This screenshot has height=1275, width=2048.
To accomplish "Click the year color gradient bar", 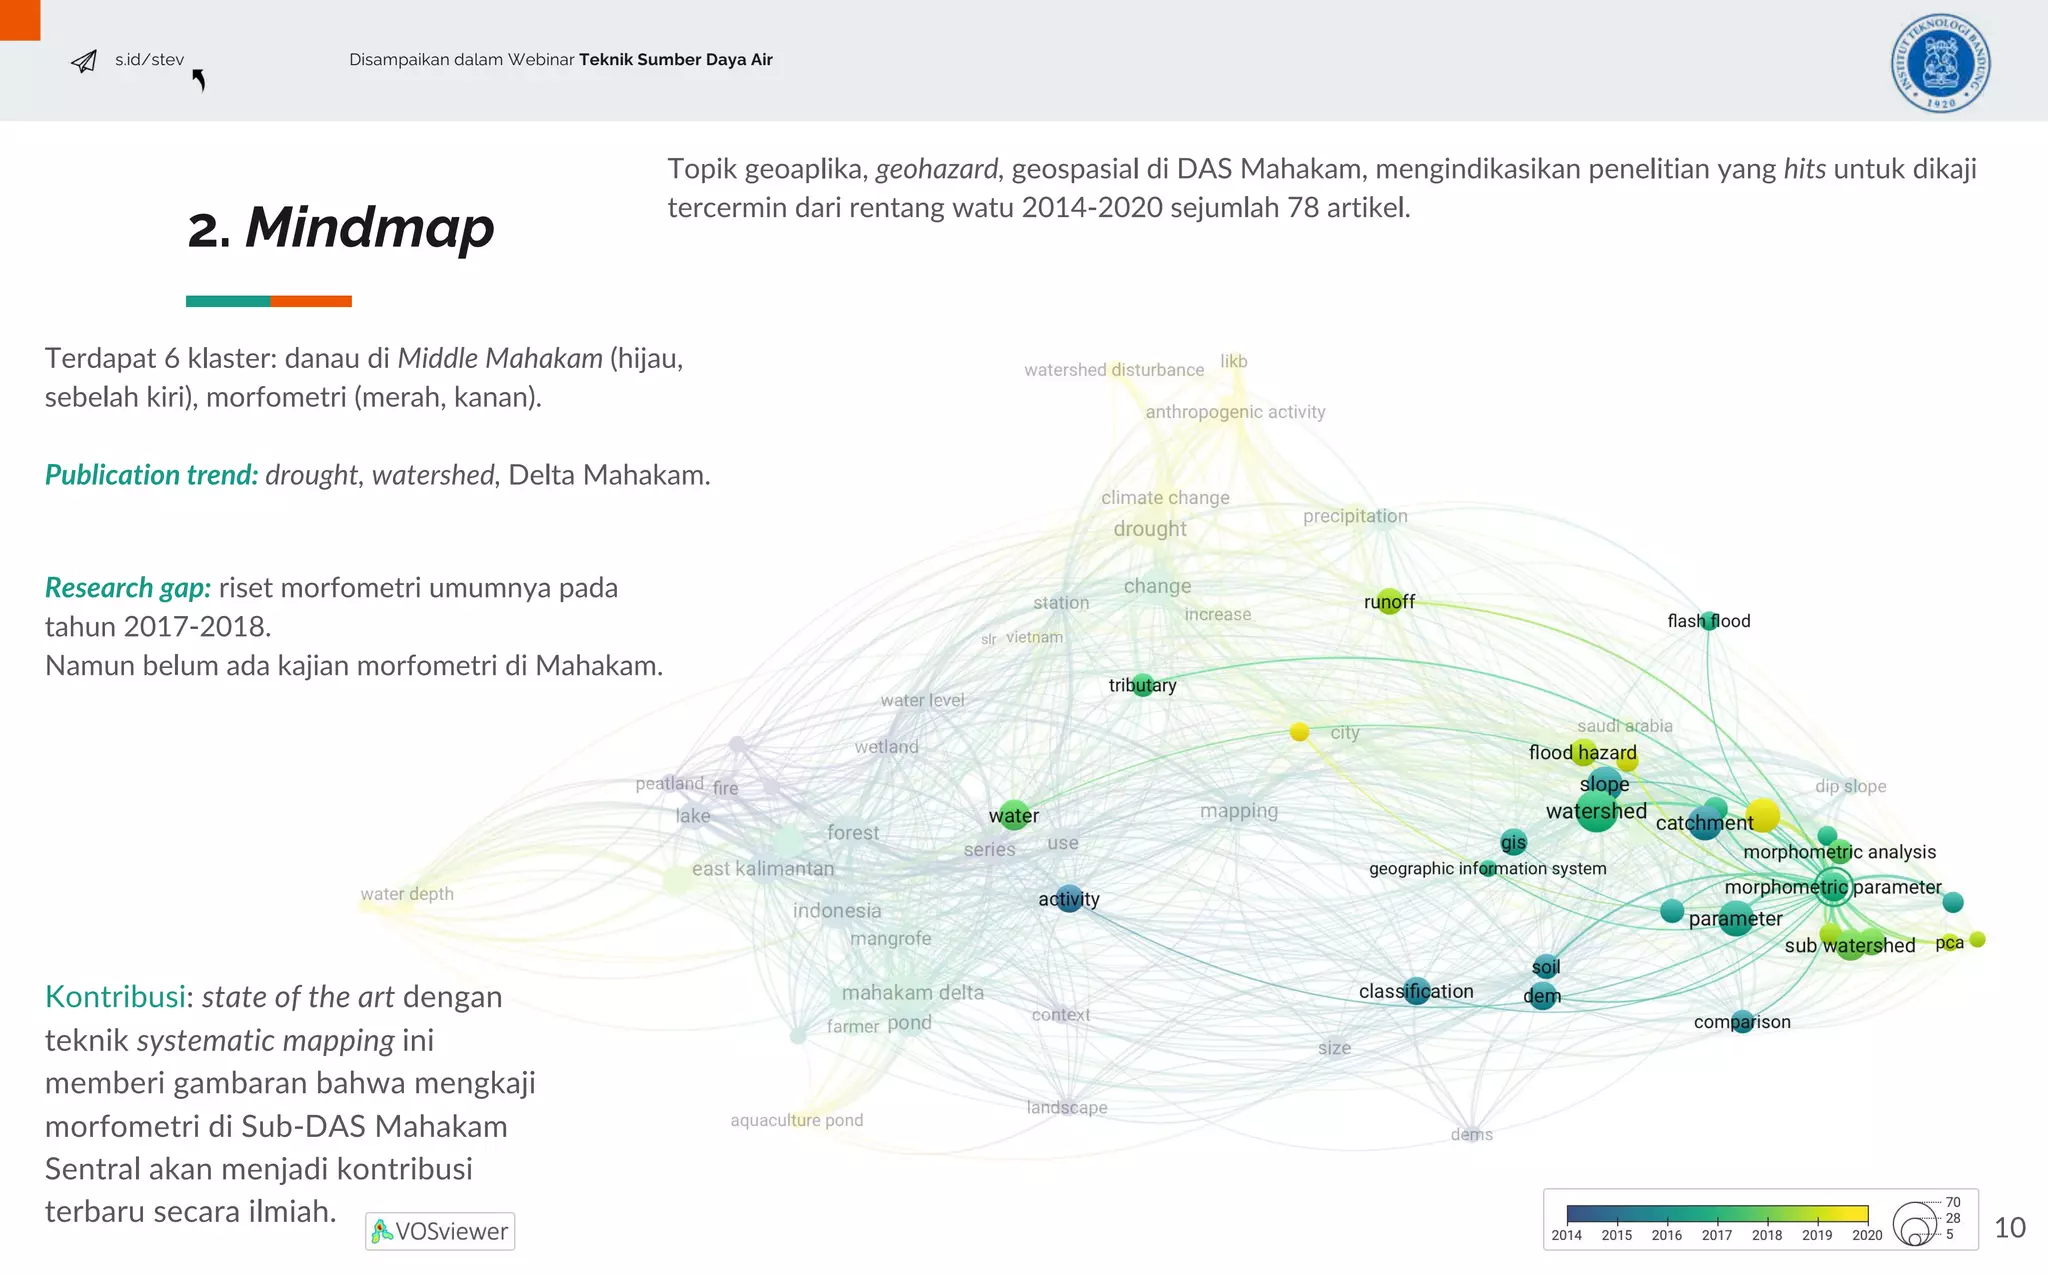I will coord(1717,1214).
